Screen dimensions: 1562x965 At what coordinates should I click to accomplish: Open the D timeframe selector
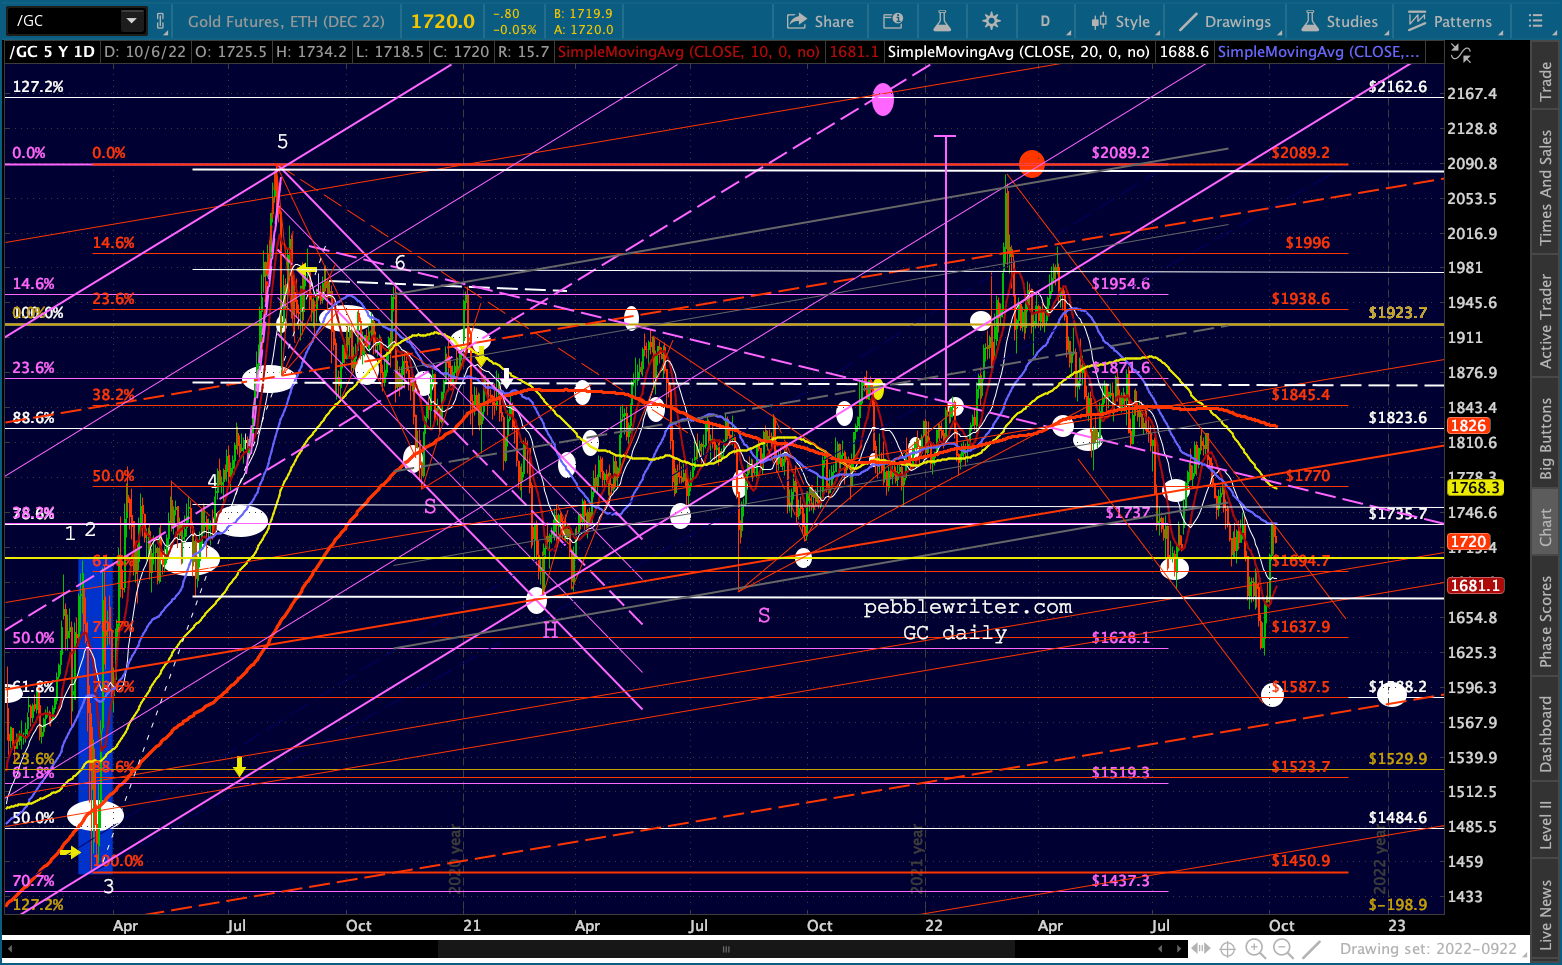1044,21
